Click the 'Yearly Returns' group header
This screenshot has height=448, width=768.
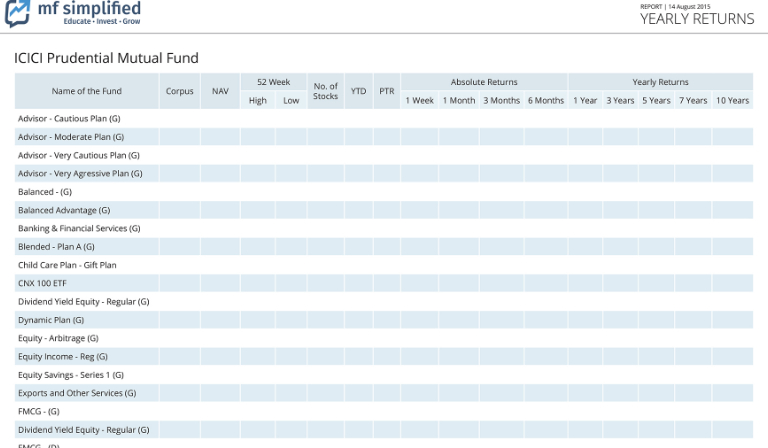[660, 82]
